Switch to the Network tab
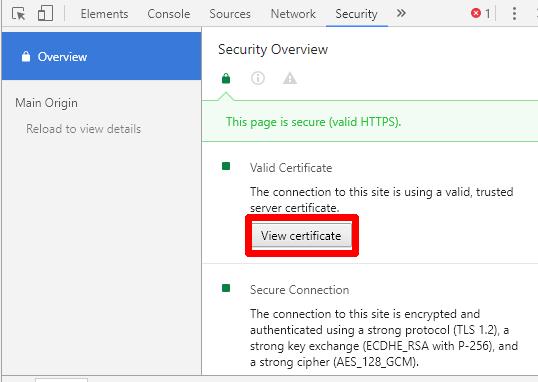Screen dimensions: 538x382 293,14
